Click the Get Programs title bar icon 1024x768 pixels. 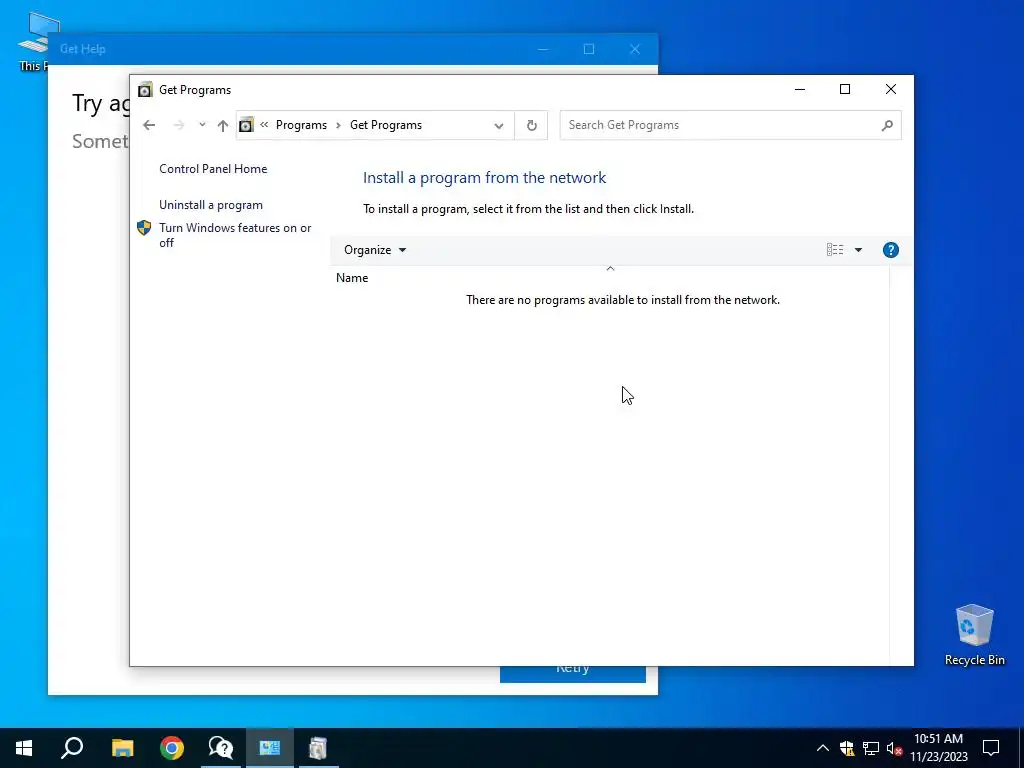(x=145, y=89)
